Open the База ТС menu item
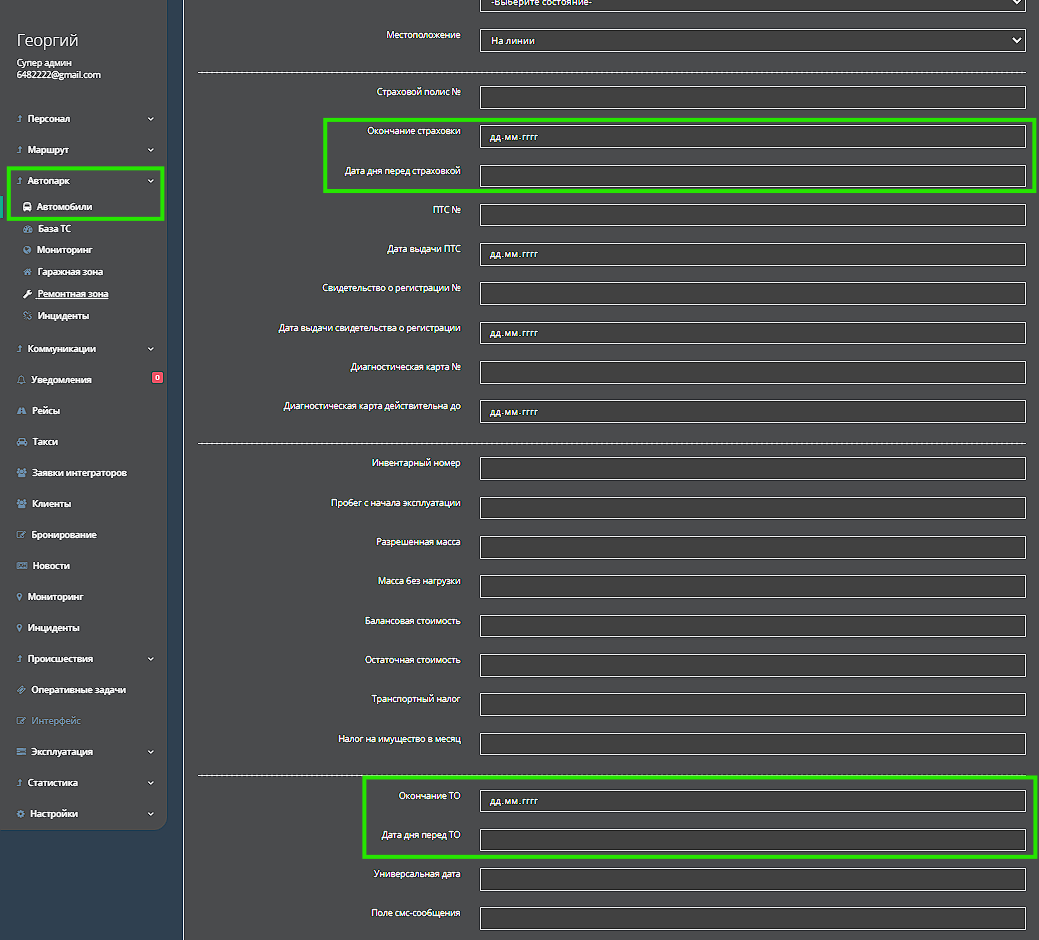 54,229
